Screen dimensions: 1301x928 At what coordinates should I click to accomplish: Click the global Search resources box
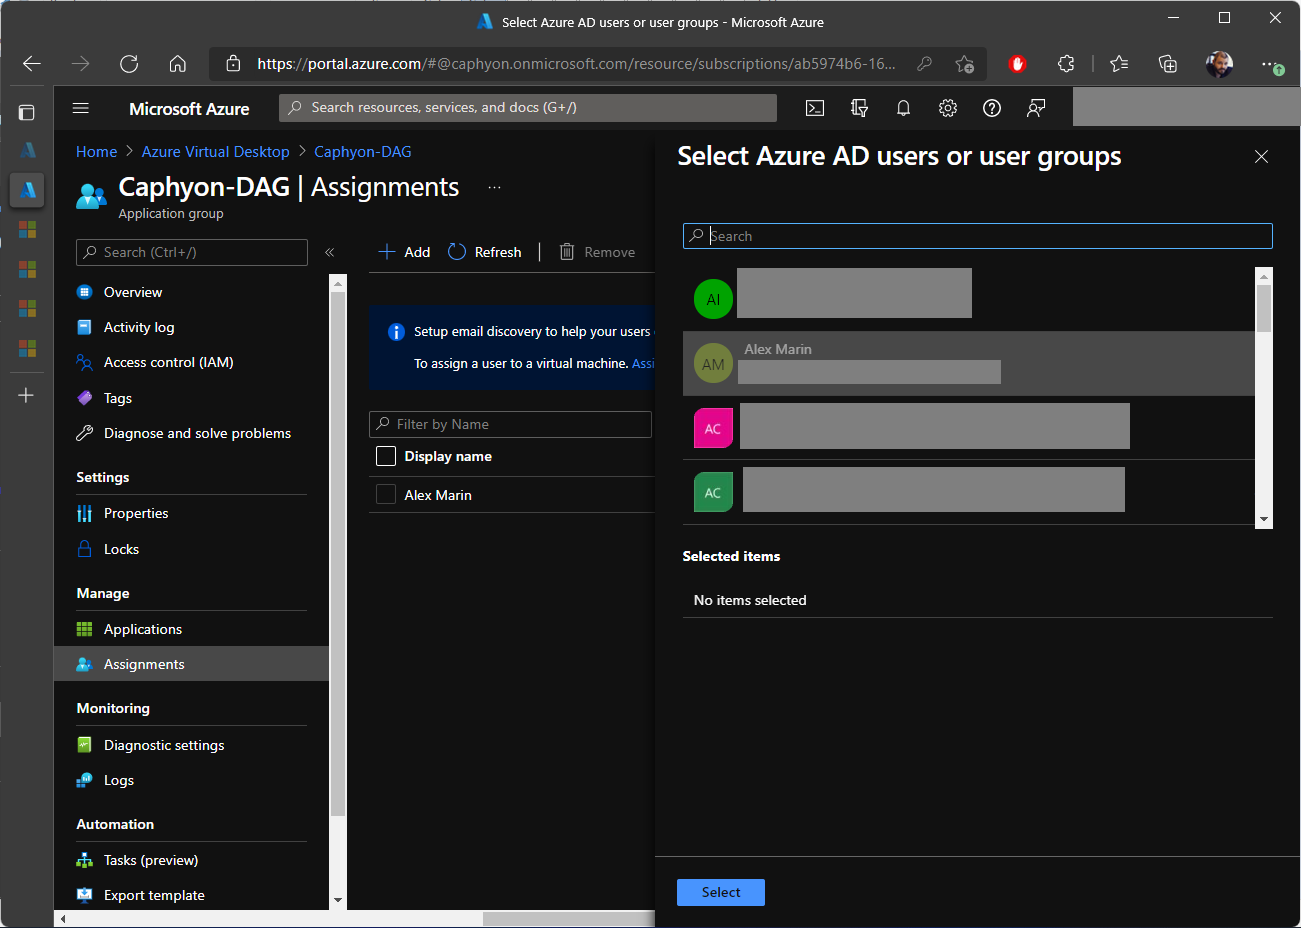pyautogui.click(x=528, y=108)
